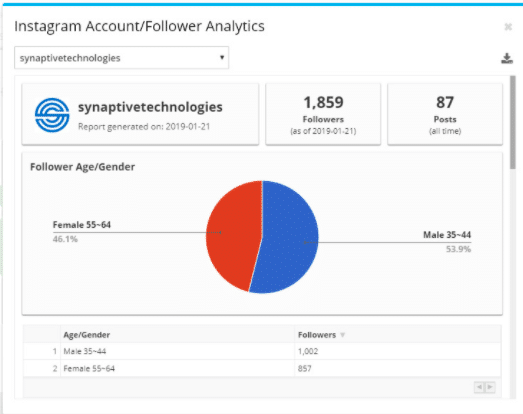523x414 pixels.
Task: Click the synaptivetechnologies account name heading
Action: (x=150, y=107)
